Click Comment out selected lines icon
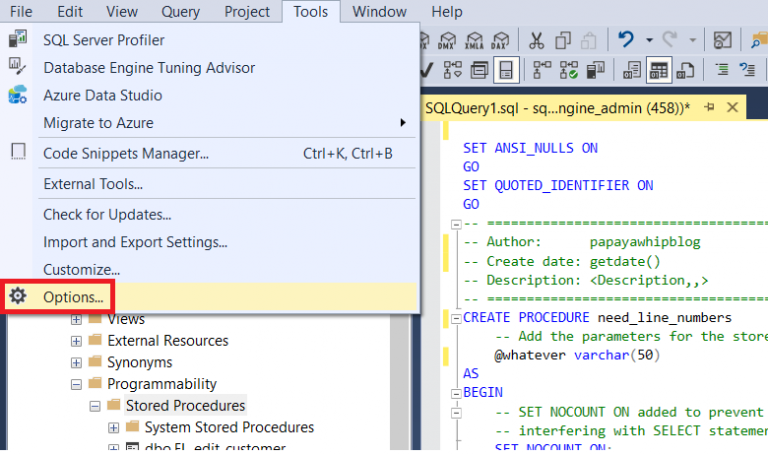Screen dimensions: 768x455 click(721, 70)
